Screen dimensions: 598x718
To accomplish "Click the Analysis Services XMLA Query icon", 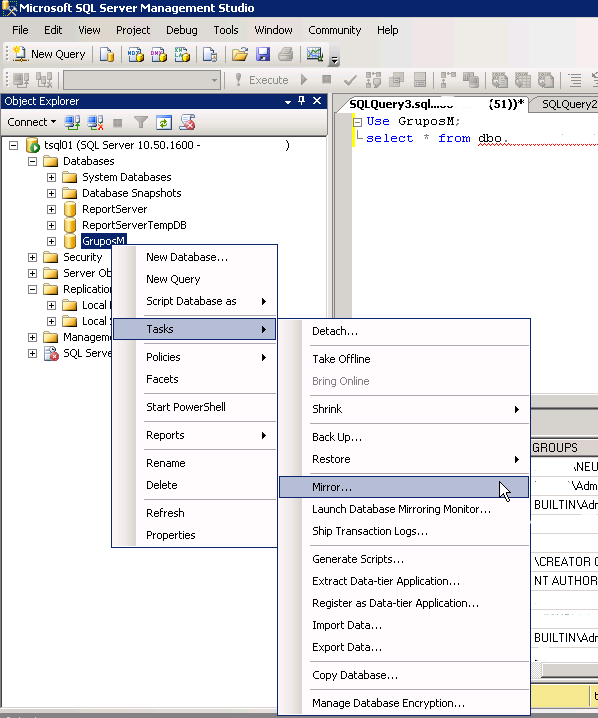I will coord(182,54).
